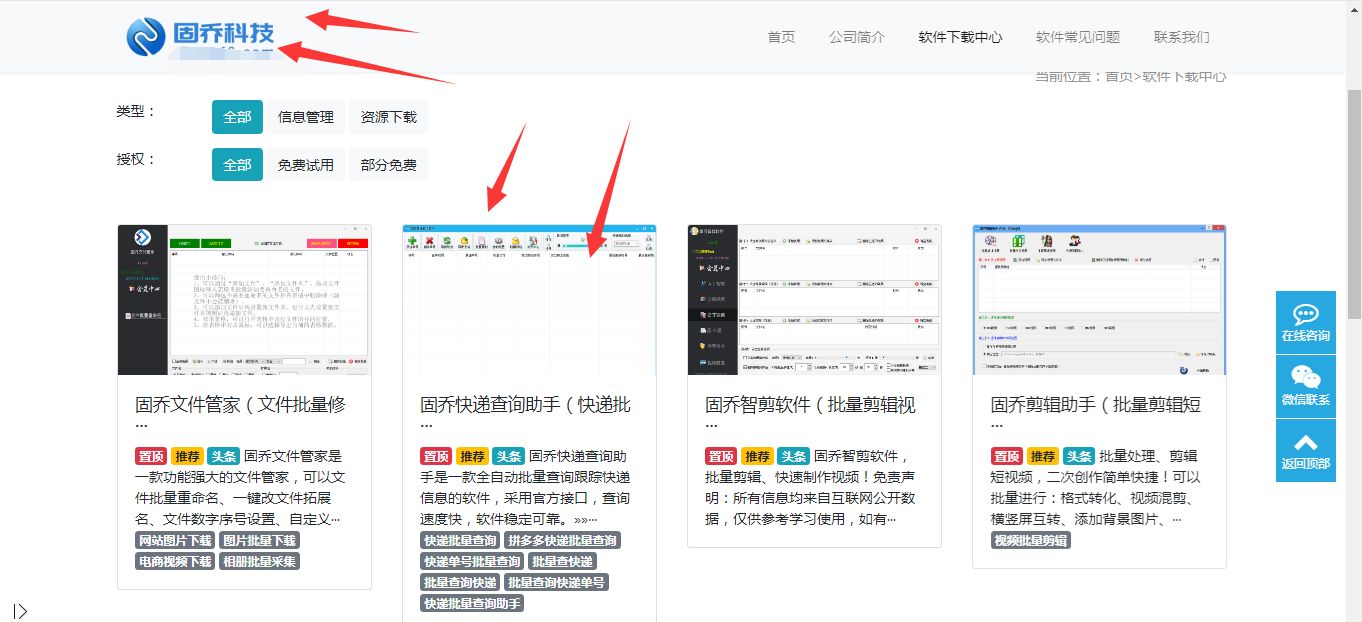Image resolution: width=1362 pixels, height=622 pixels.
Task: Select 资源下载 under the 类型 filter
Action: click(388, 116)
